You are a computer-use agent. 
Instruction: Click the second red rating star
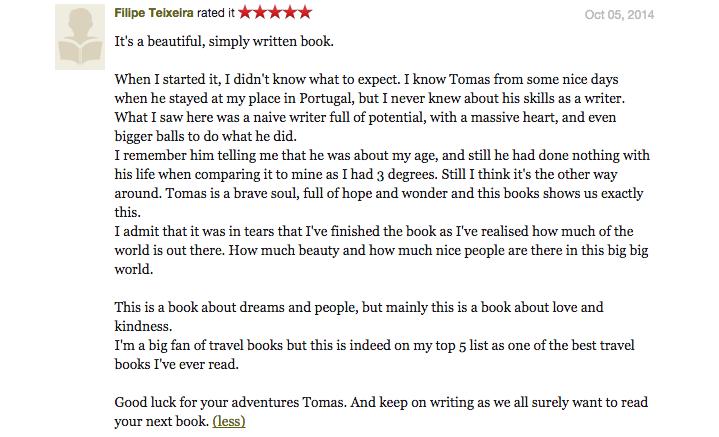(260, 12)
